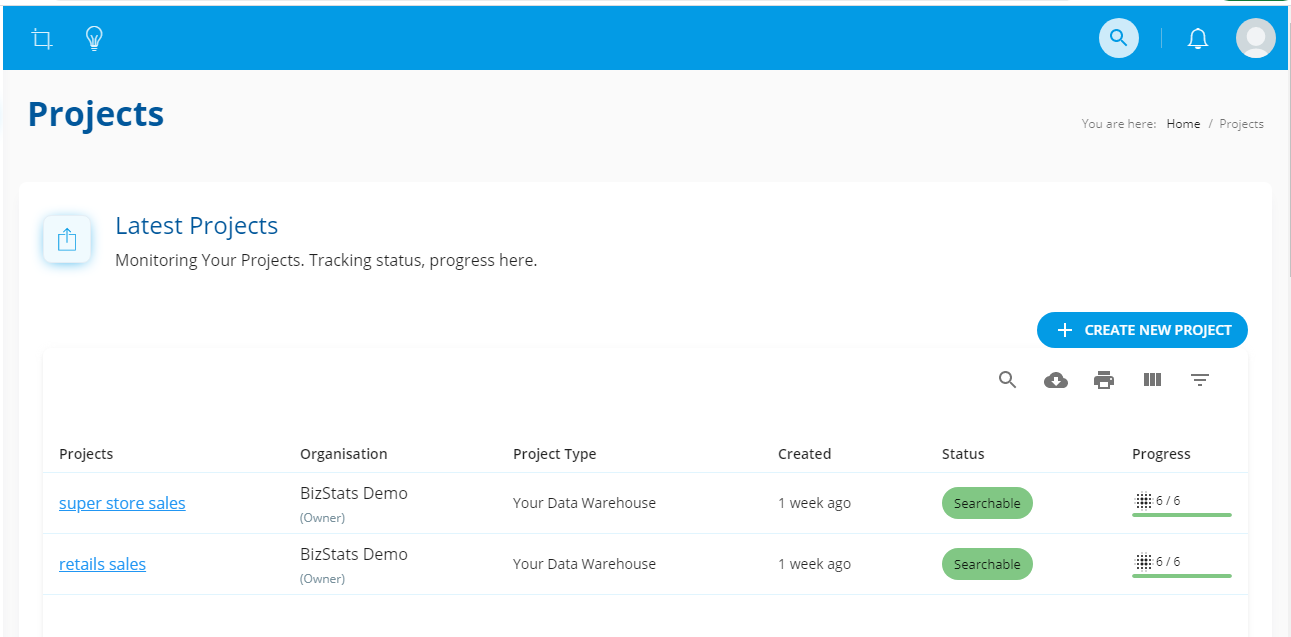This screenshot has width=1291, height=637.
Task: Sort by the Status column header
Action: [963, 454]
